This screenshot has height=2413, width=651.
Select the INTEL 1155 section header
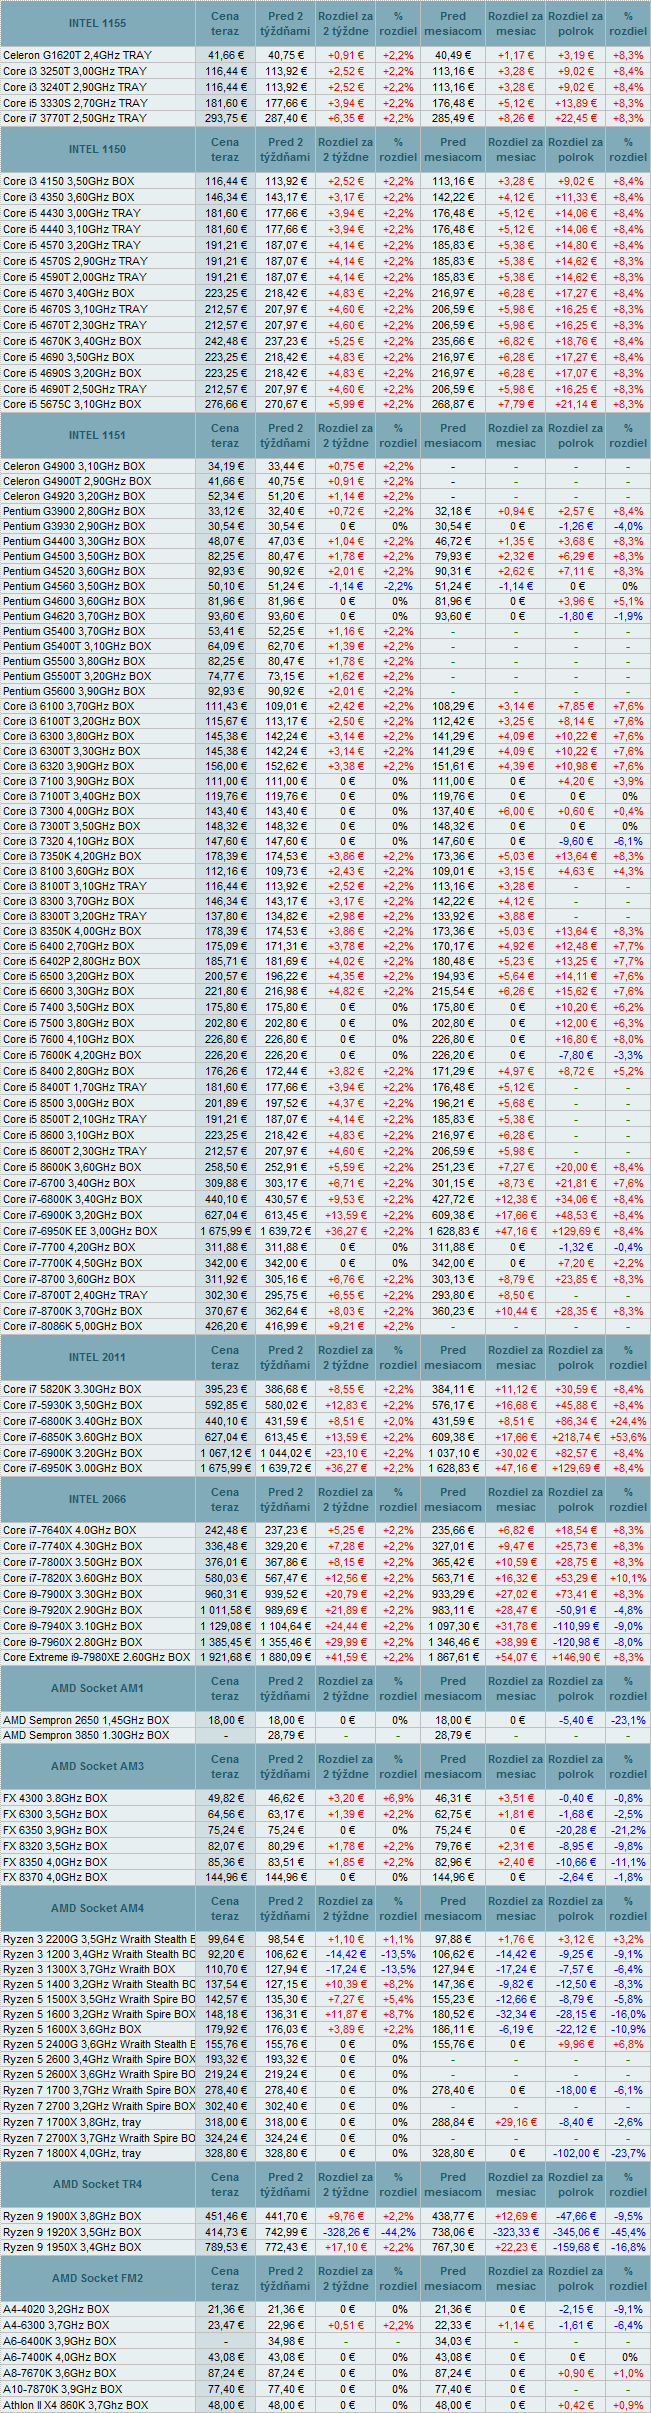(97, 23)
